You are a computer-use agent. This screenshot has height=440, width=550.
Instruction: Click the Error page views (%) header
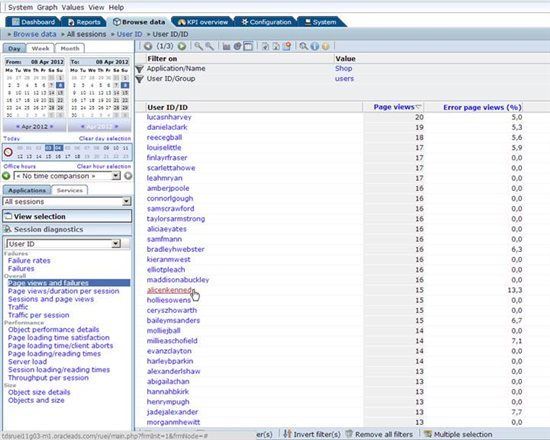pyautogui.click(x=482, y=107)
